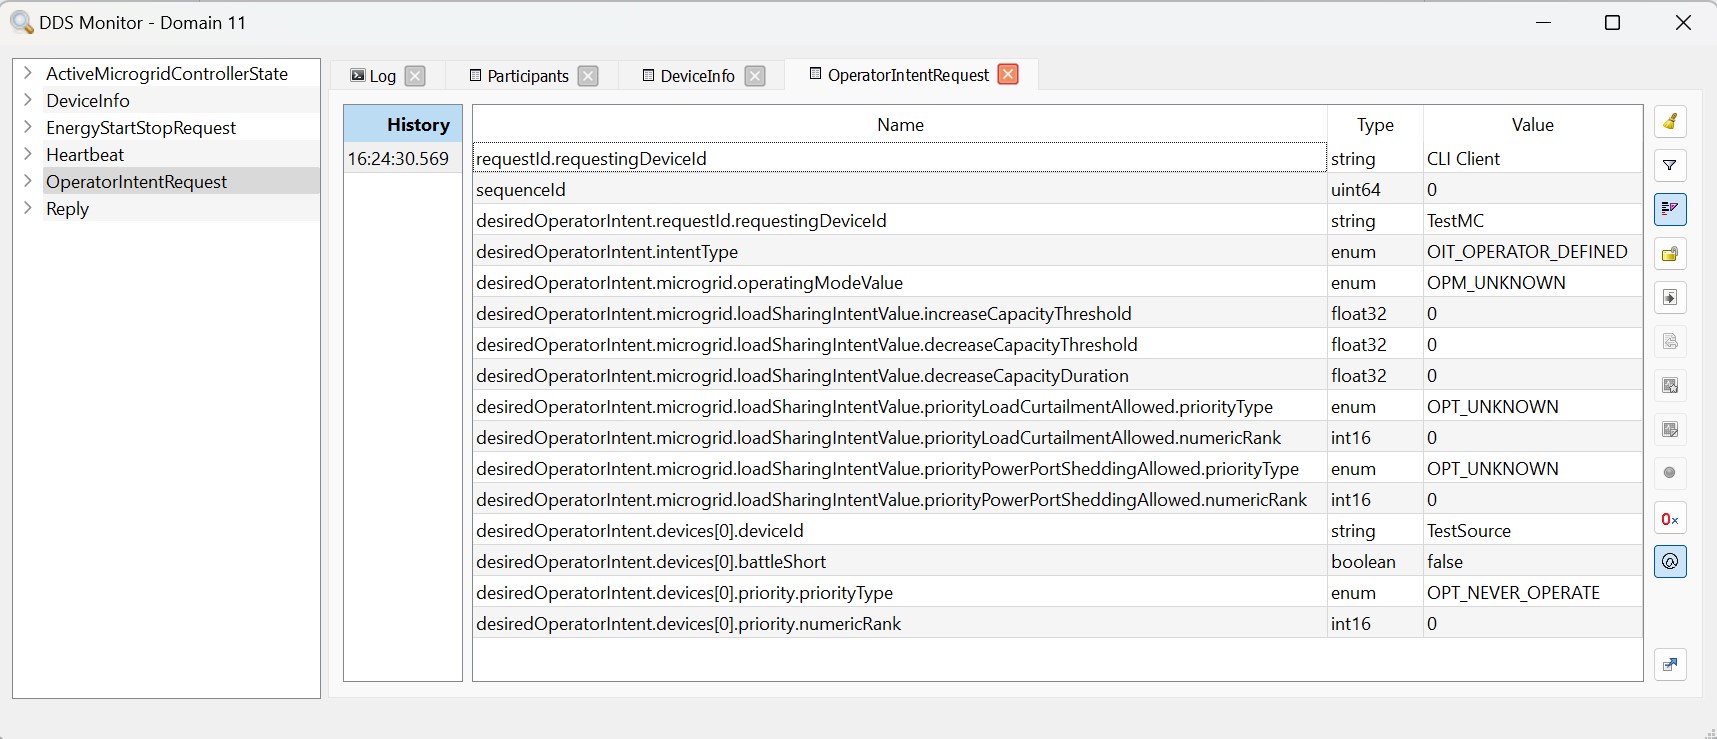1717x739 pixels.
Task: Toggle the highlighted flatten fields view button
Action: tap(1670, 209)
